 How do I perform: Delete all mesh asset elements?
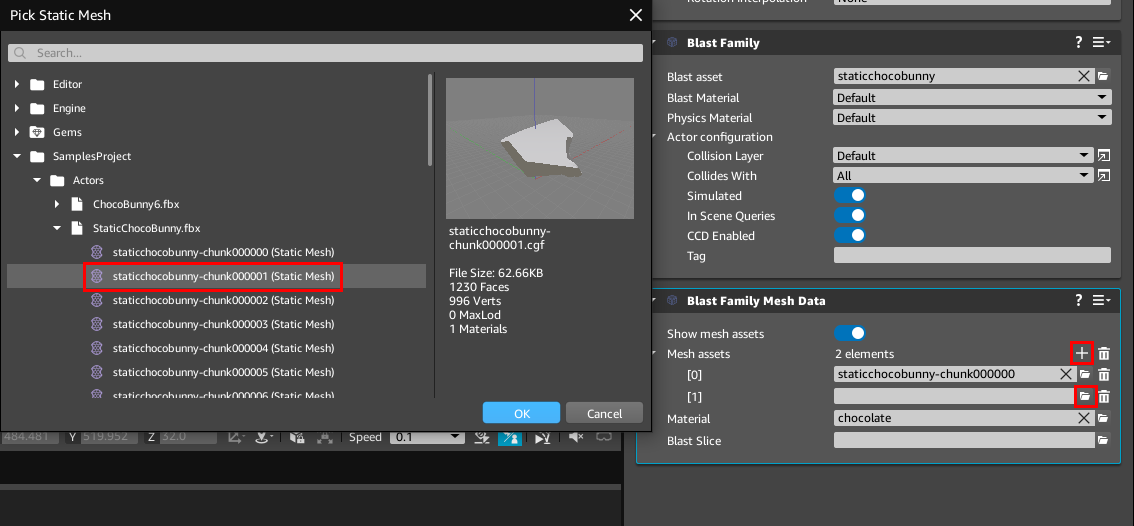[x=1104, y=354]
